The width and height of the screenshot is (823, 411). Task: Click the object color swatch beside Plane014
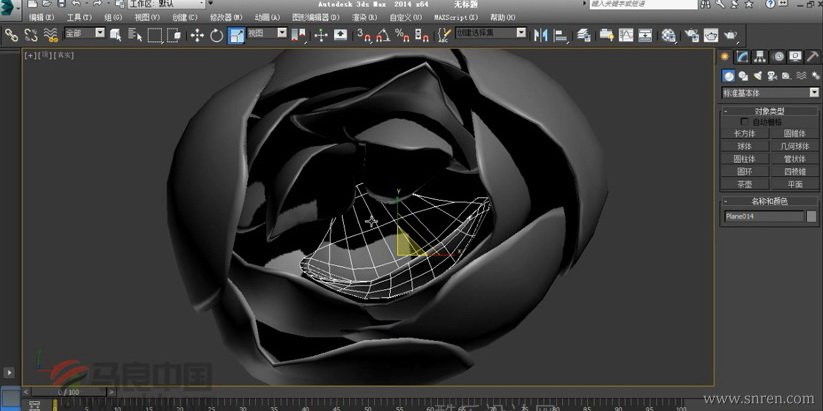pyautogui.click(x=811, y=216)
